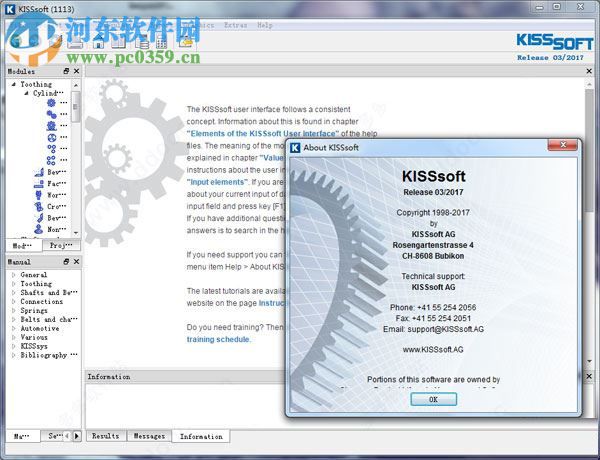The width and height of the screenshot is (600, 460).
Task: Expand General in the Manual tree
Action: 14,275
